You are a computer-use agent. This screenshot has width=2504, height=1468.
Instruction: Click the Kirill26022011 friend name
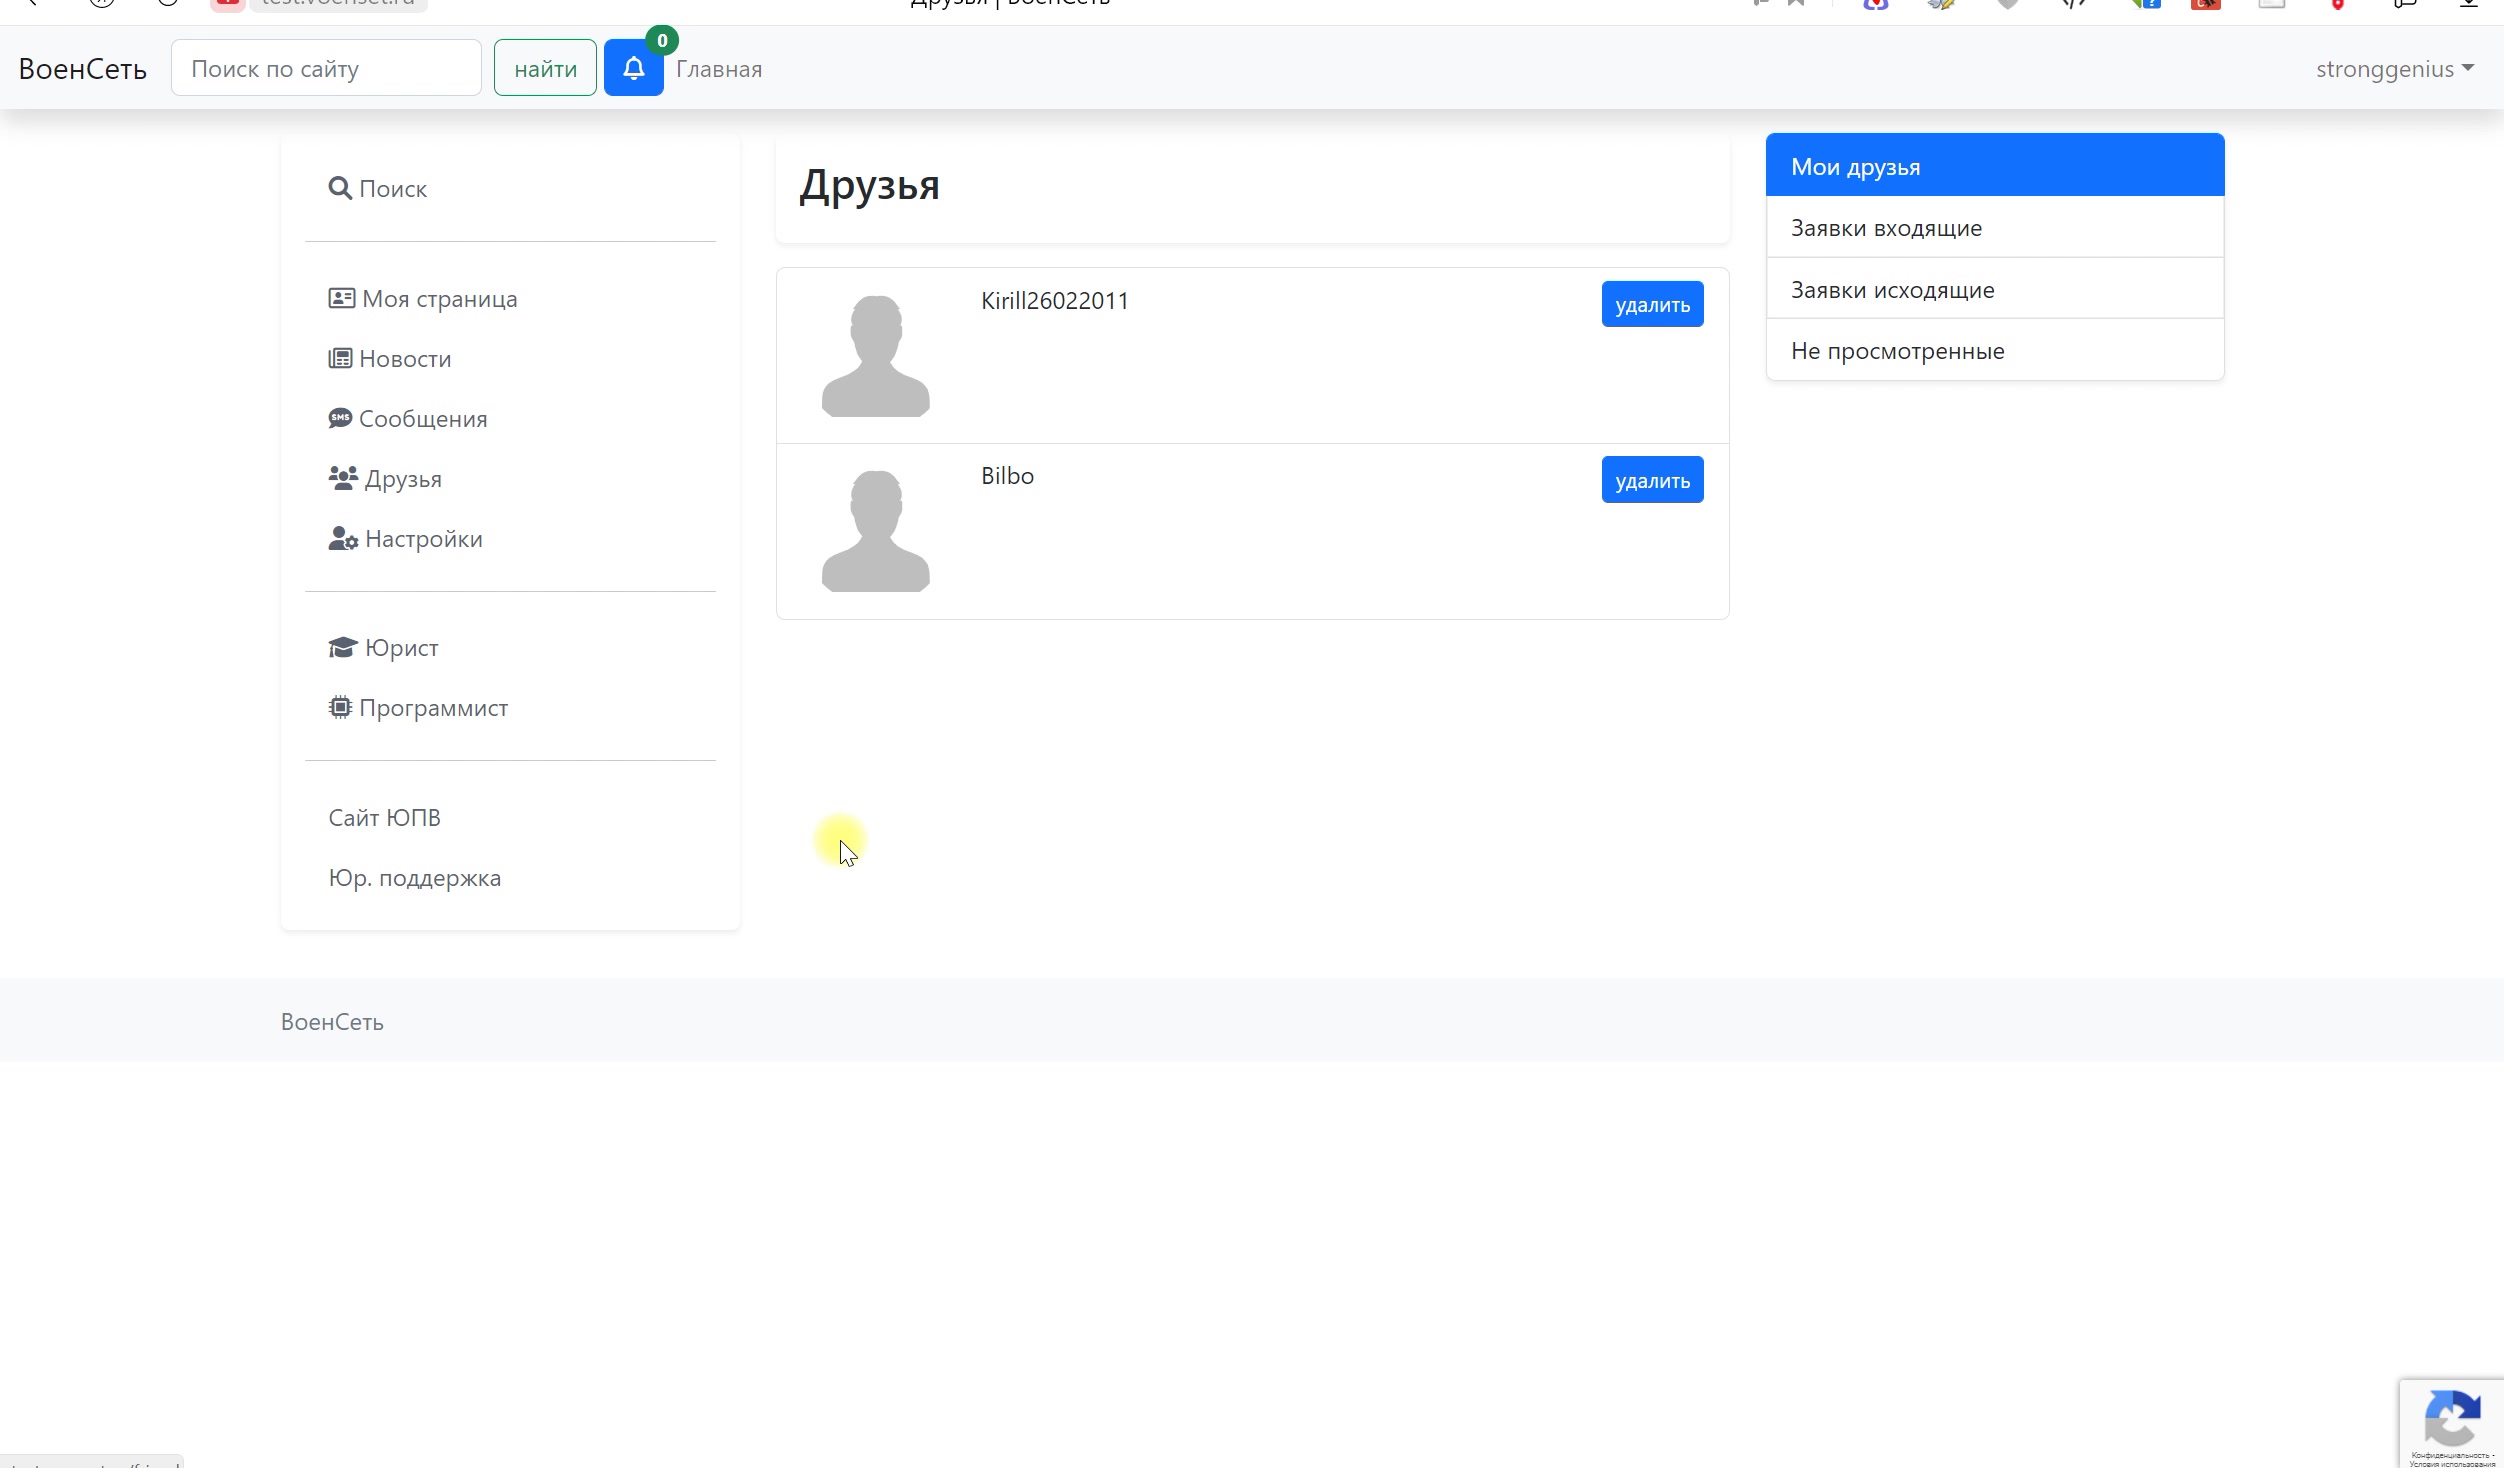coord(1055,301)
